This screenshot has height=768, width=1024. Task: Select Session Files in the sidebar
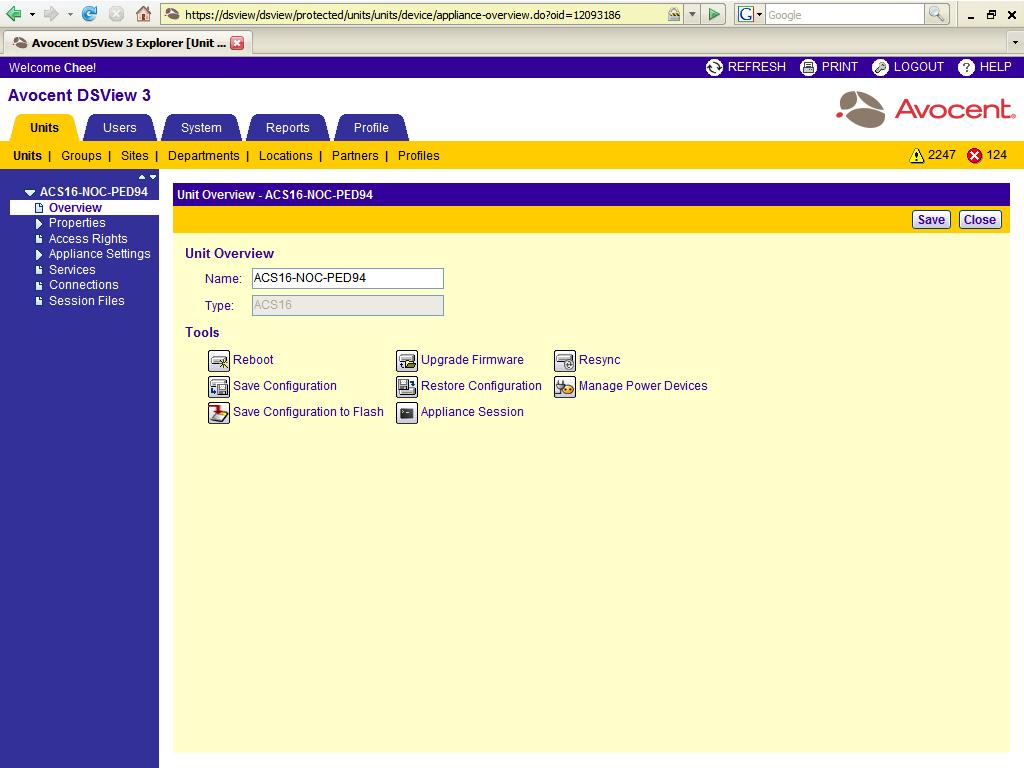(86, 301)
